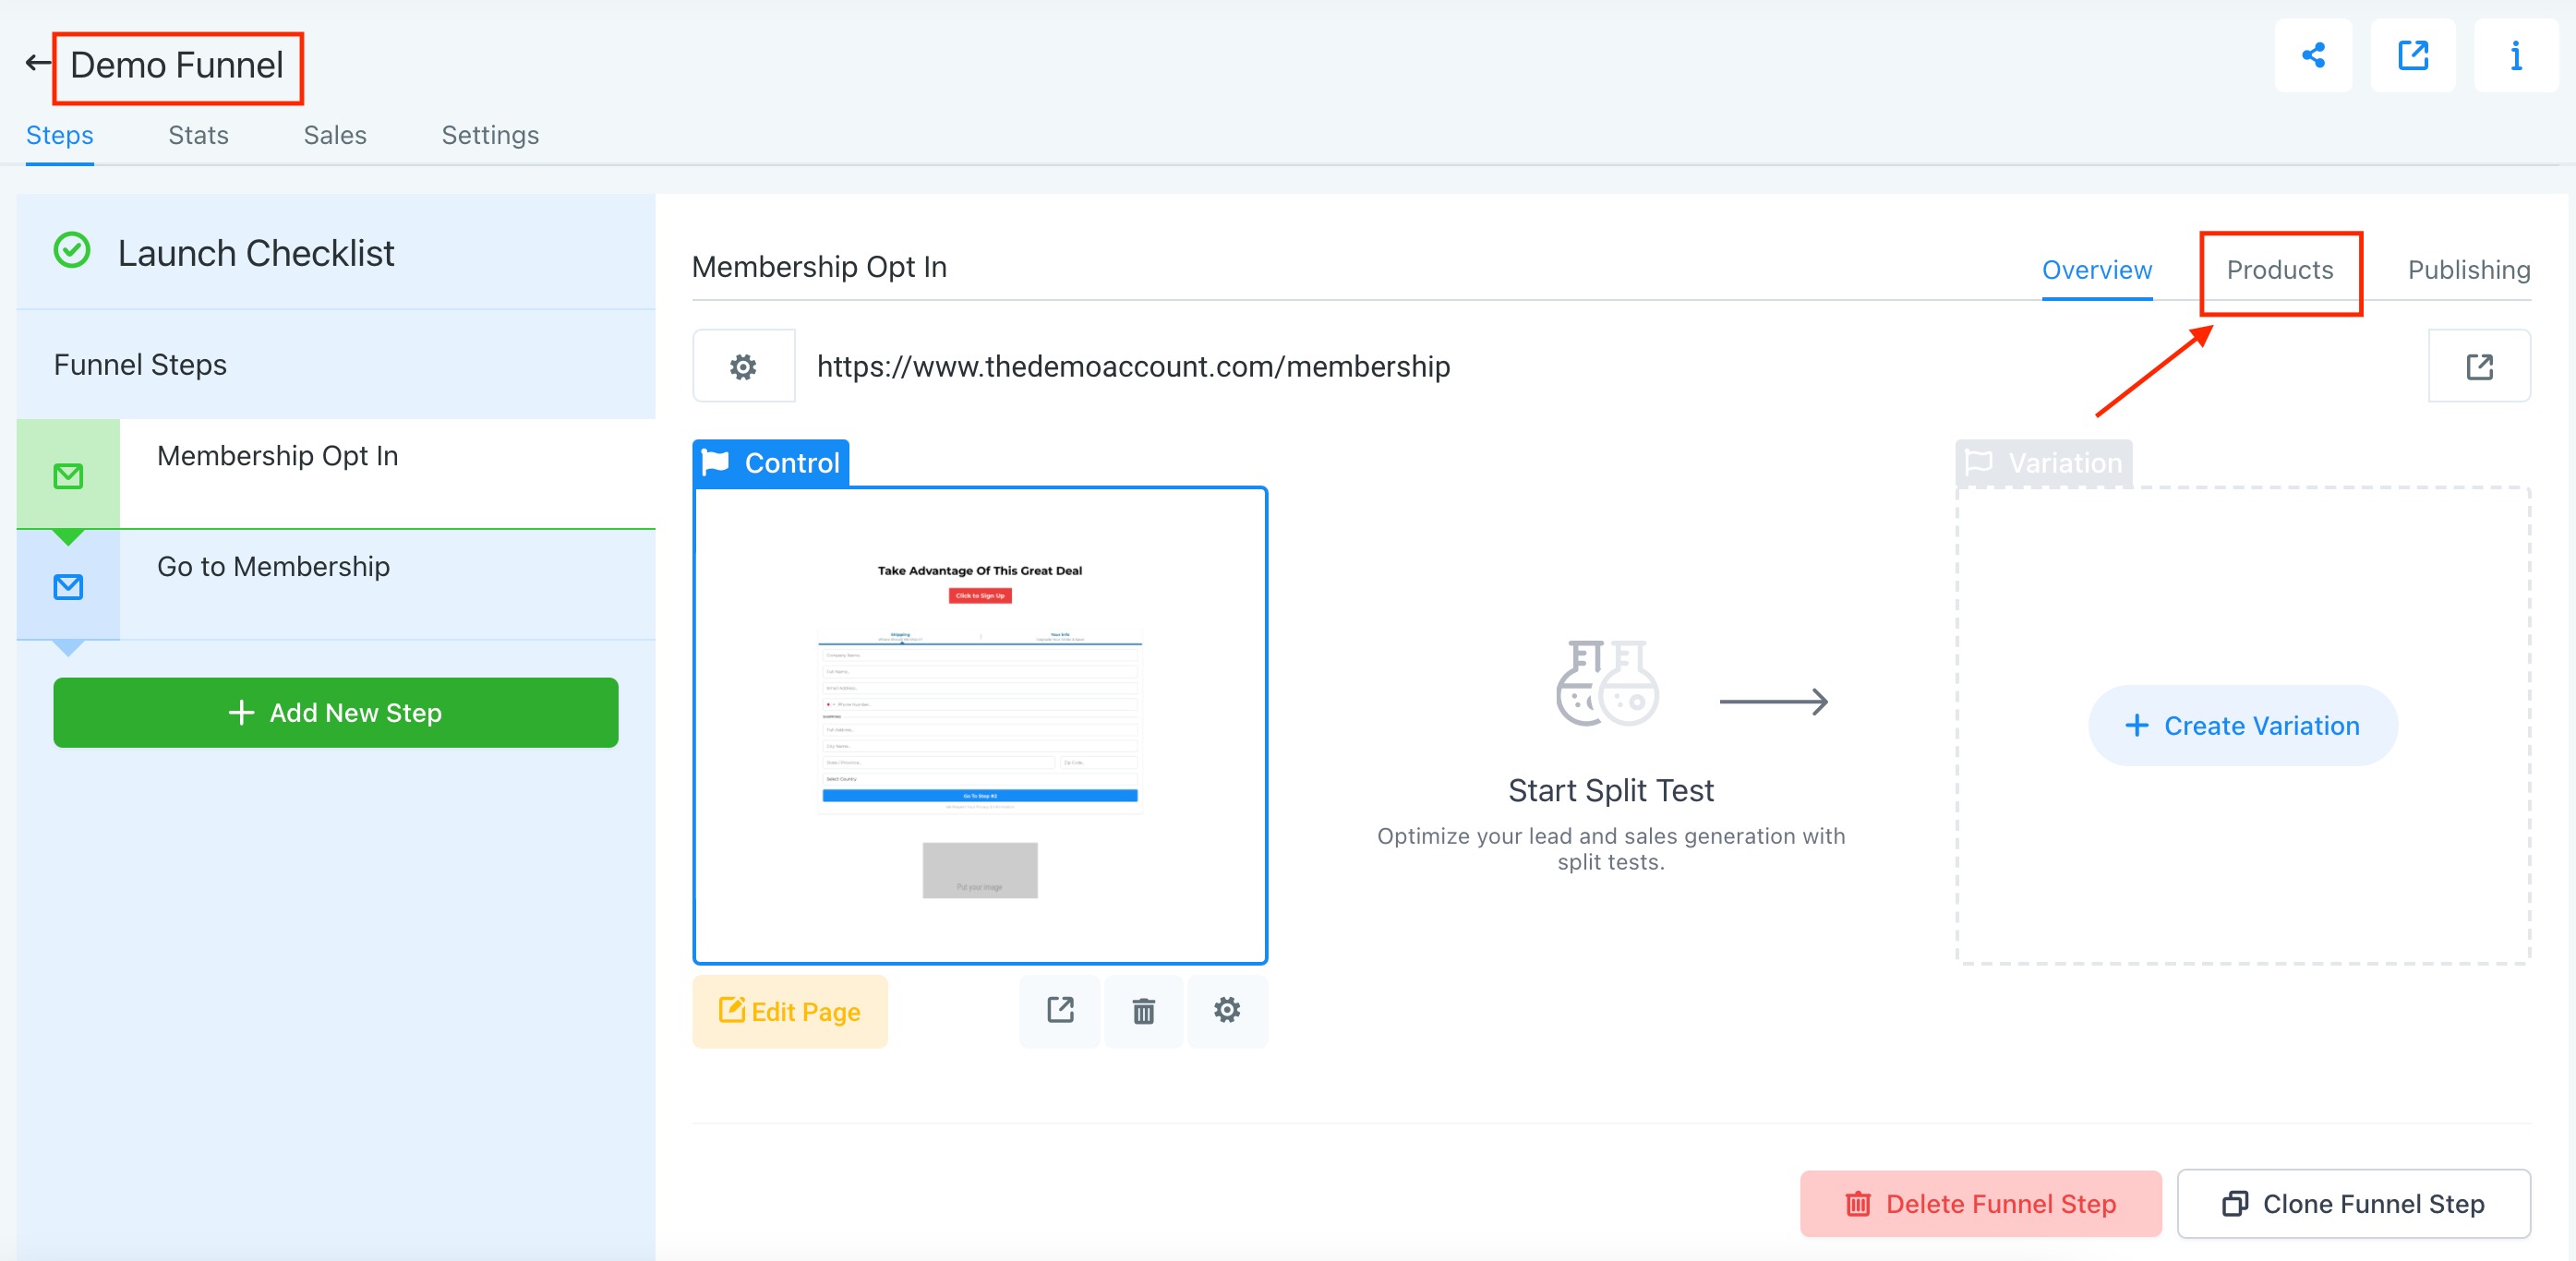The image size is (2576, 1261).
Task: Click the Launch Checklist check icon
Action: [x=72, y=251]
